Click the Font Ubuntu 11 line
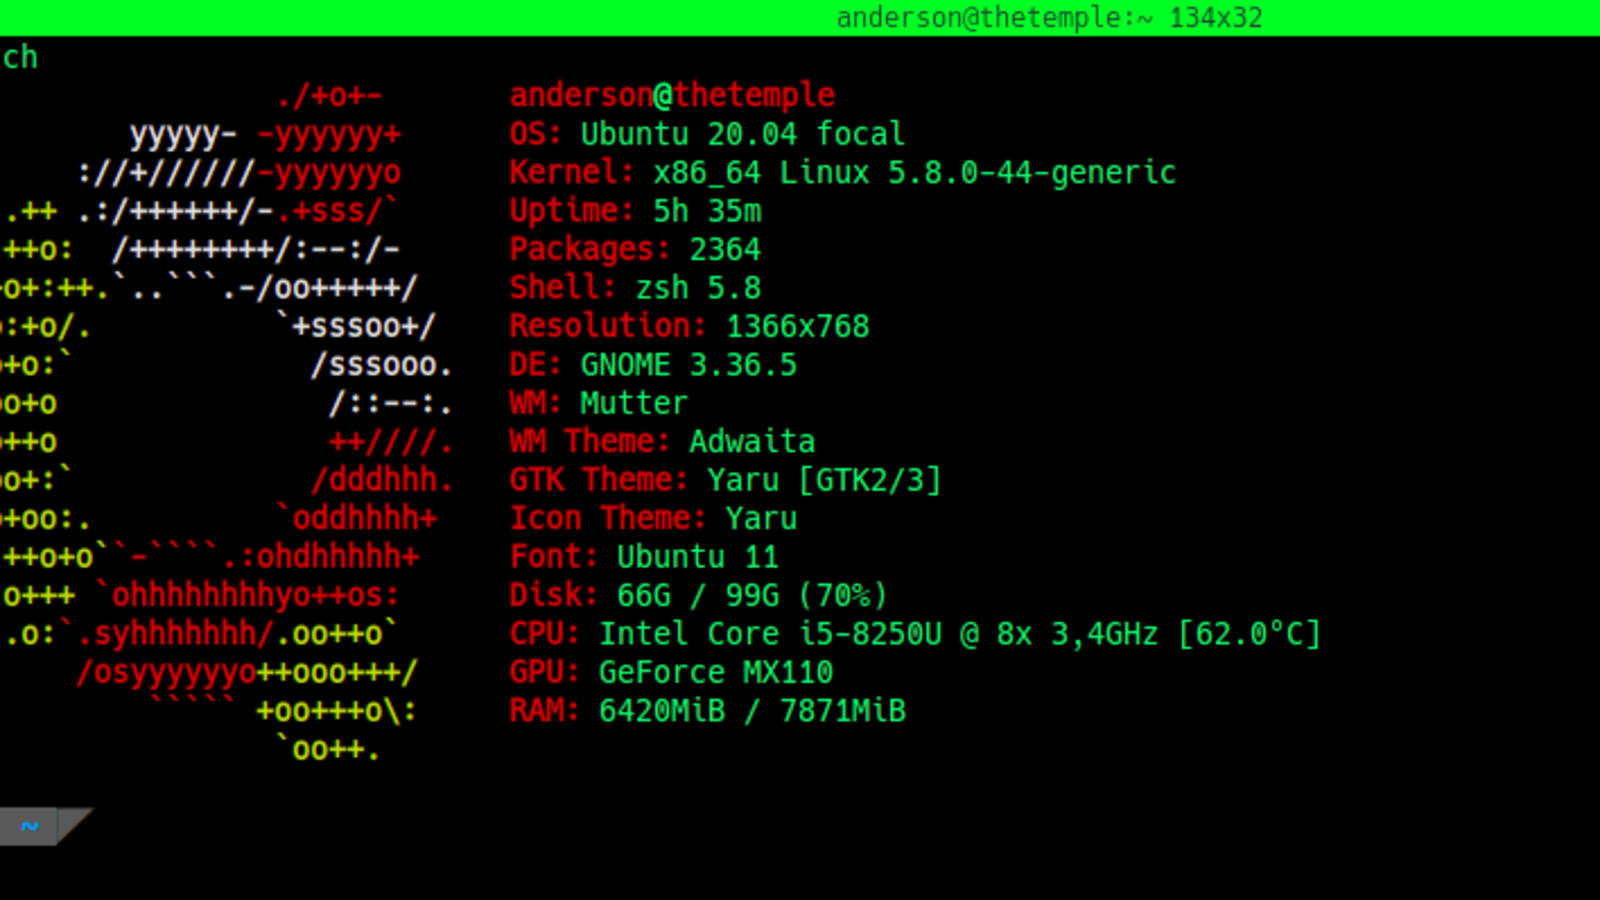 [x=644, y=557]
